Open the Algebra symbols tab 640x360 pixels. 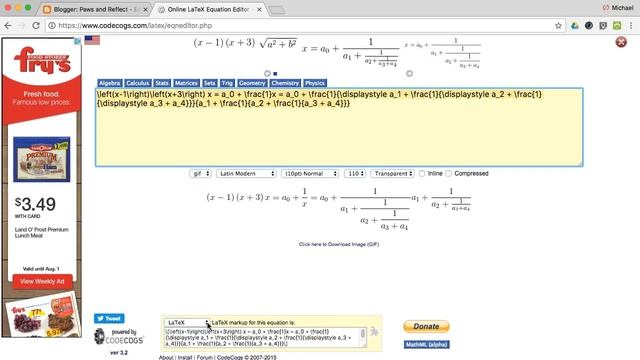coord(109,83)
